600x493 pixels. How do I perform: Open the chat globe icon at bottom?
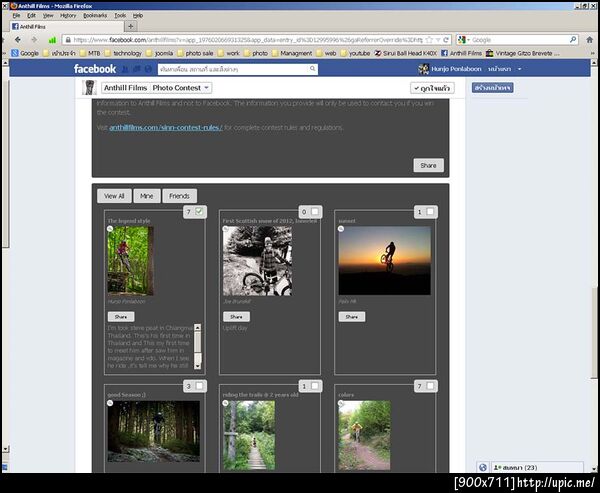tap(483, 467)
